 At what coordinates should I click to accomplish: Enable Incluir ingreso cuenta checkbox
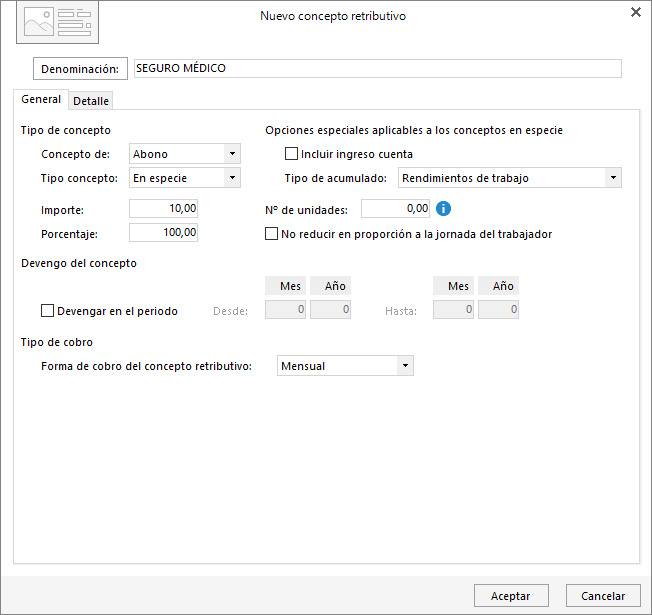coord(291,154)
